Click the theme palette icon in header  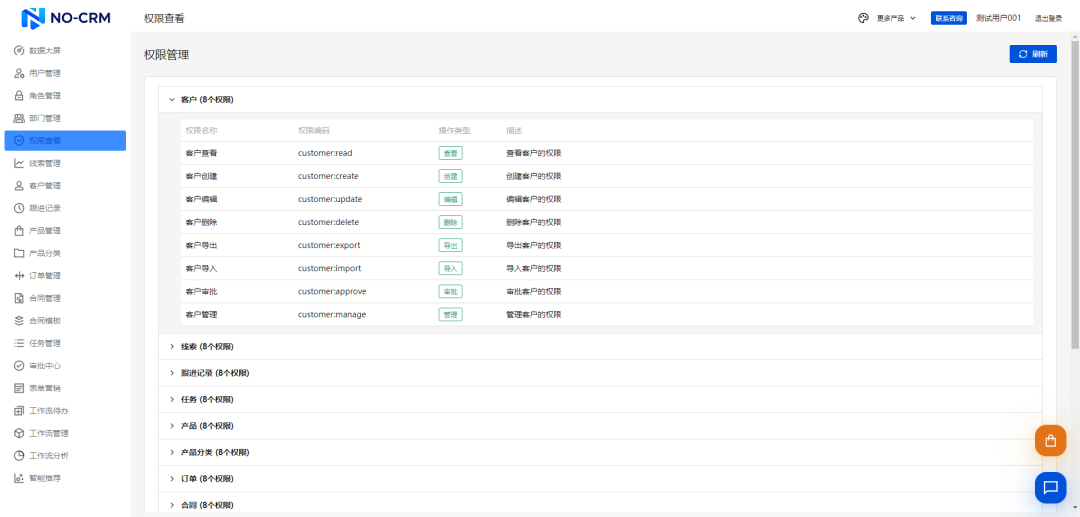tap(863, 18)
